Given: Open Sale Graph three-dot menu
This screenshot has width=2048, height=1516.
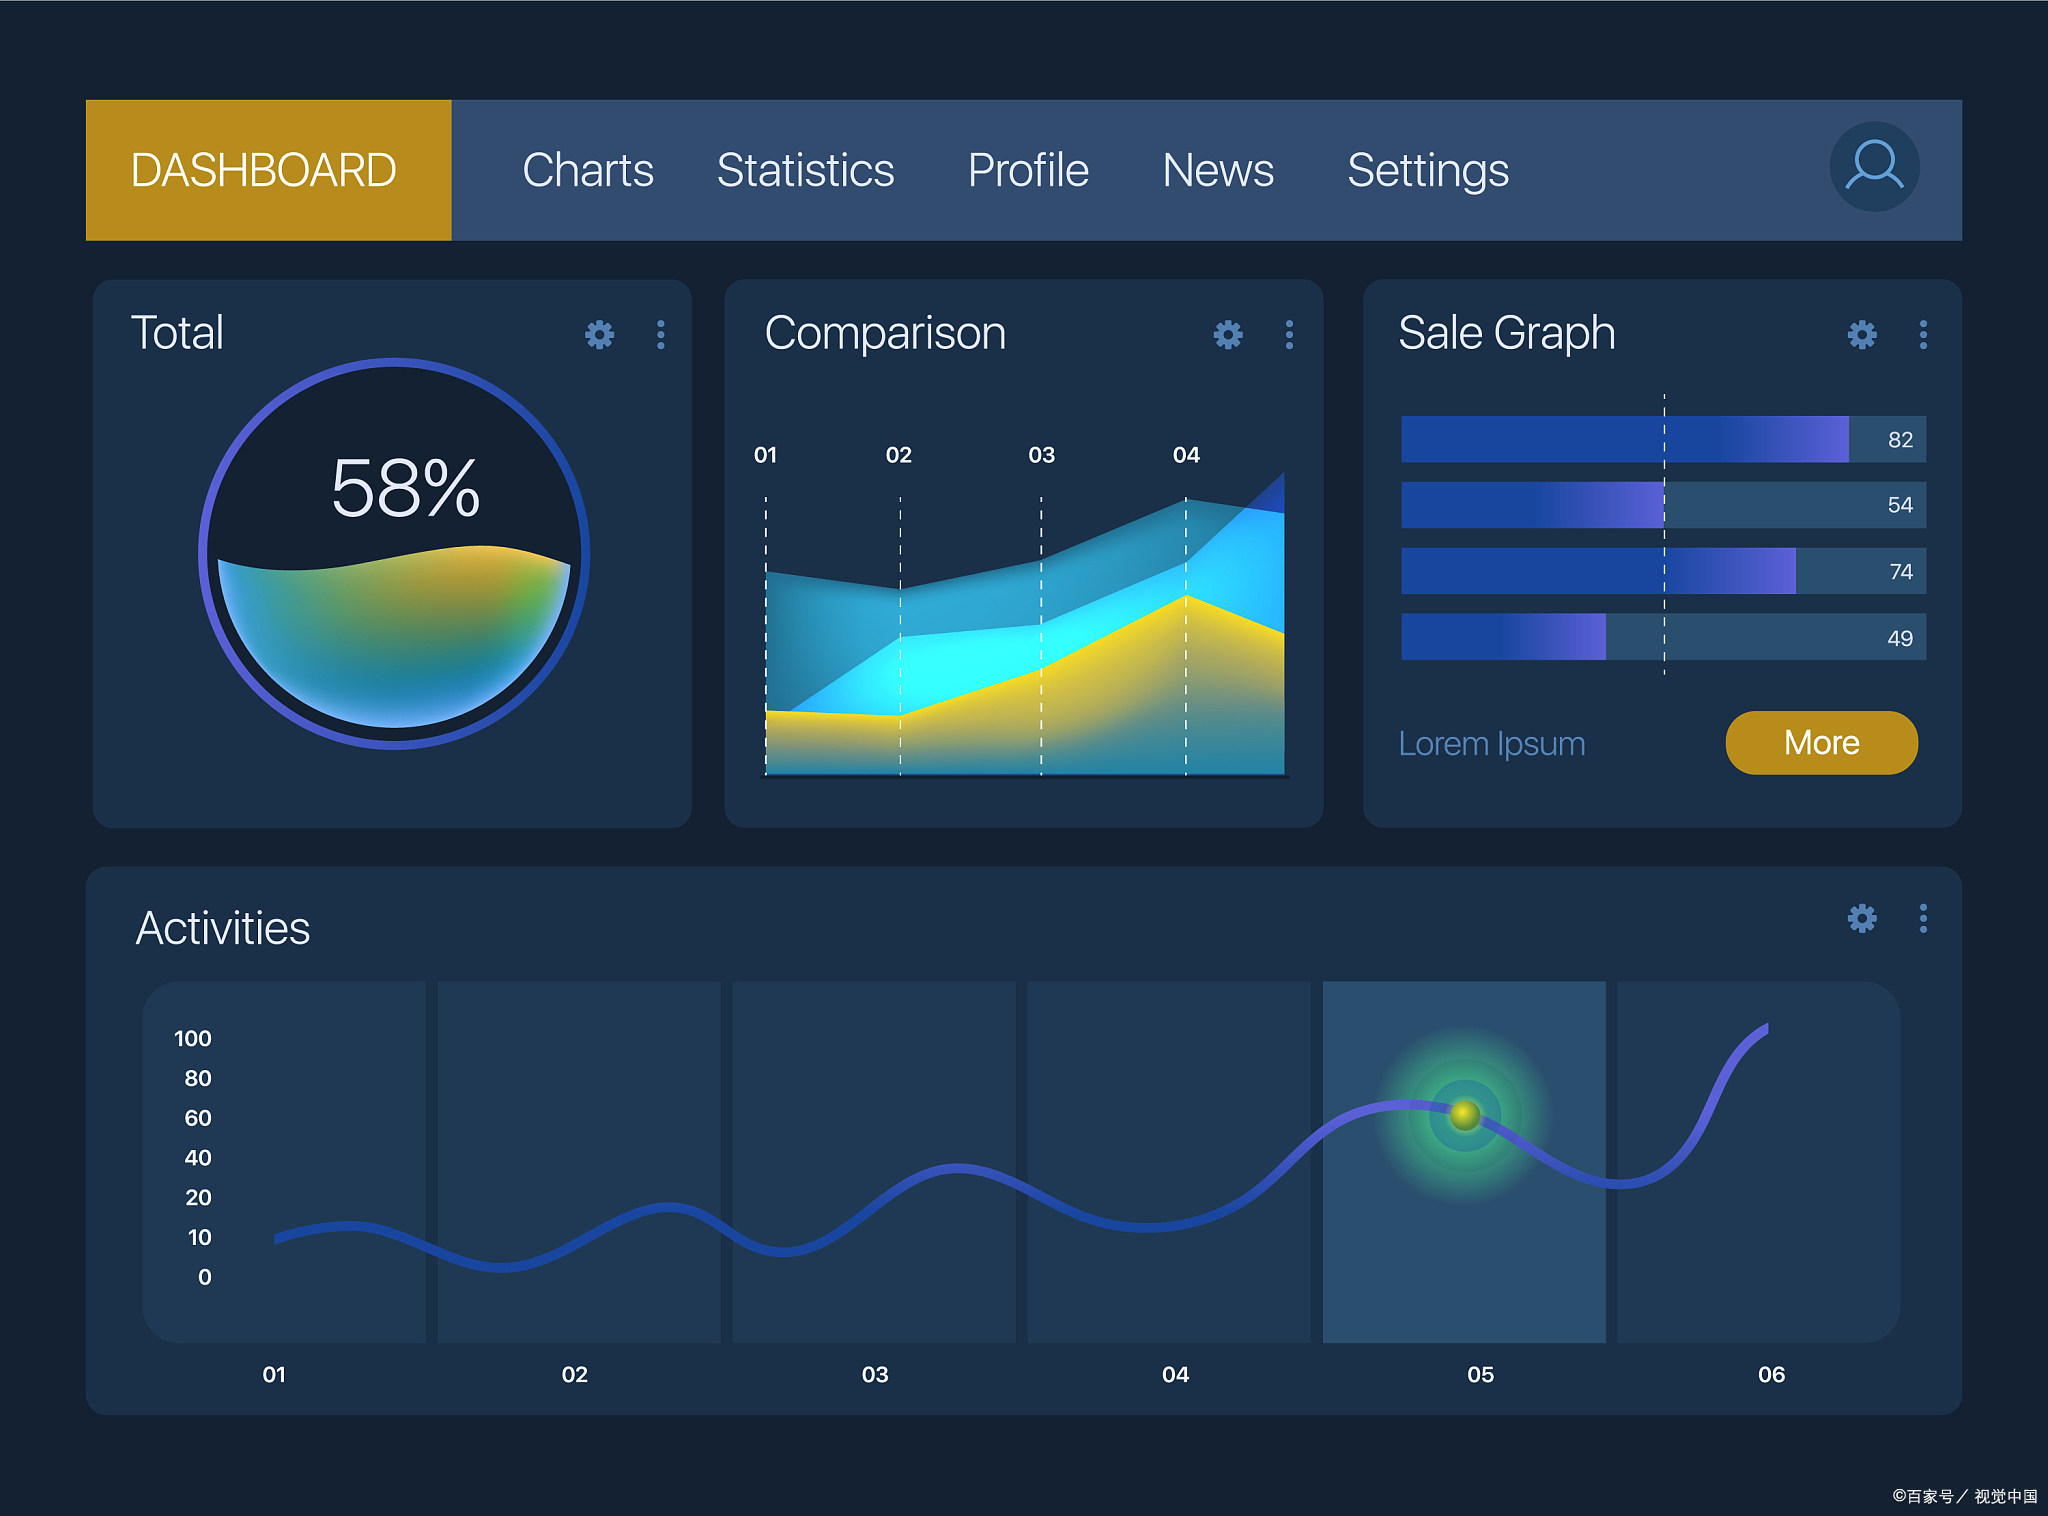Looking at the screenshot, I should [x=1922, y=334].
